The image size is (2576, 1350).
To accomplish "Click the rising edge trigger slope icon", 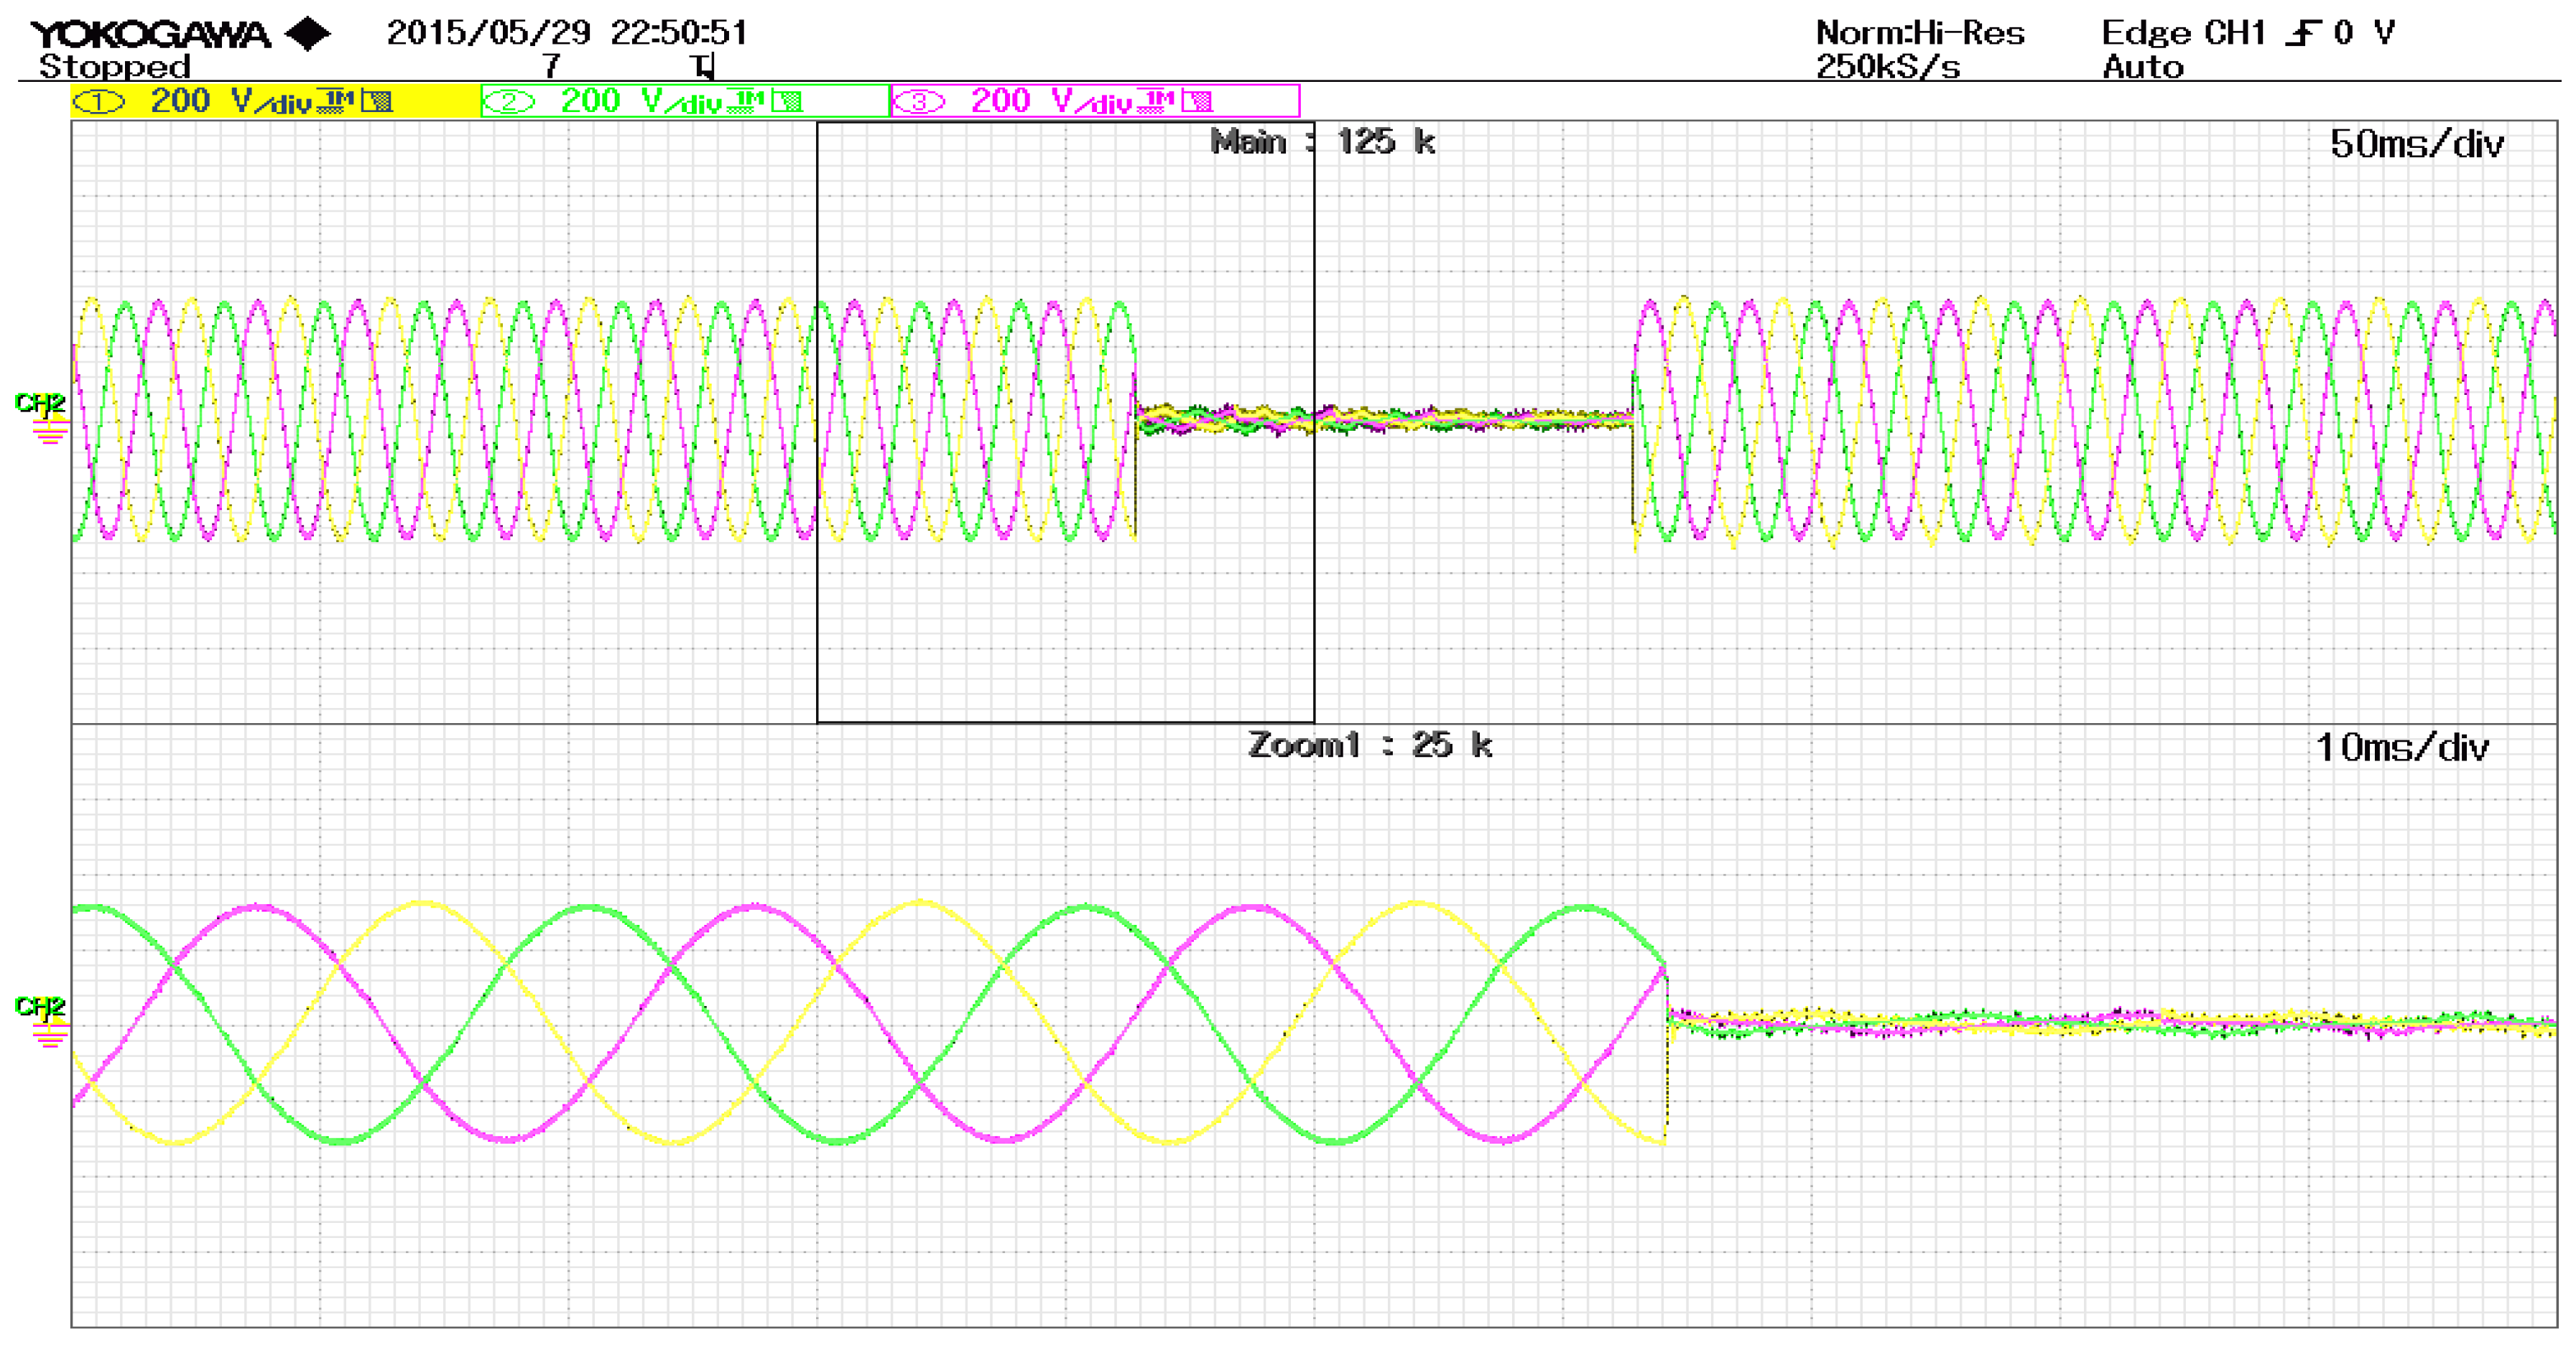I will point(2303,34).
